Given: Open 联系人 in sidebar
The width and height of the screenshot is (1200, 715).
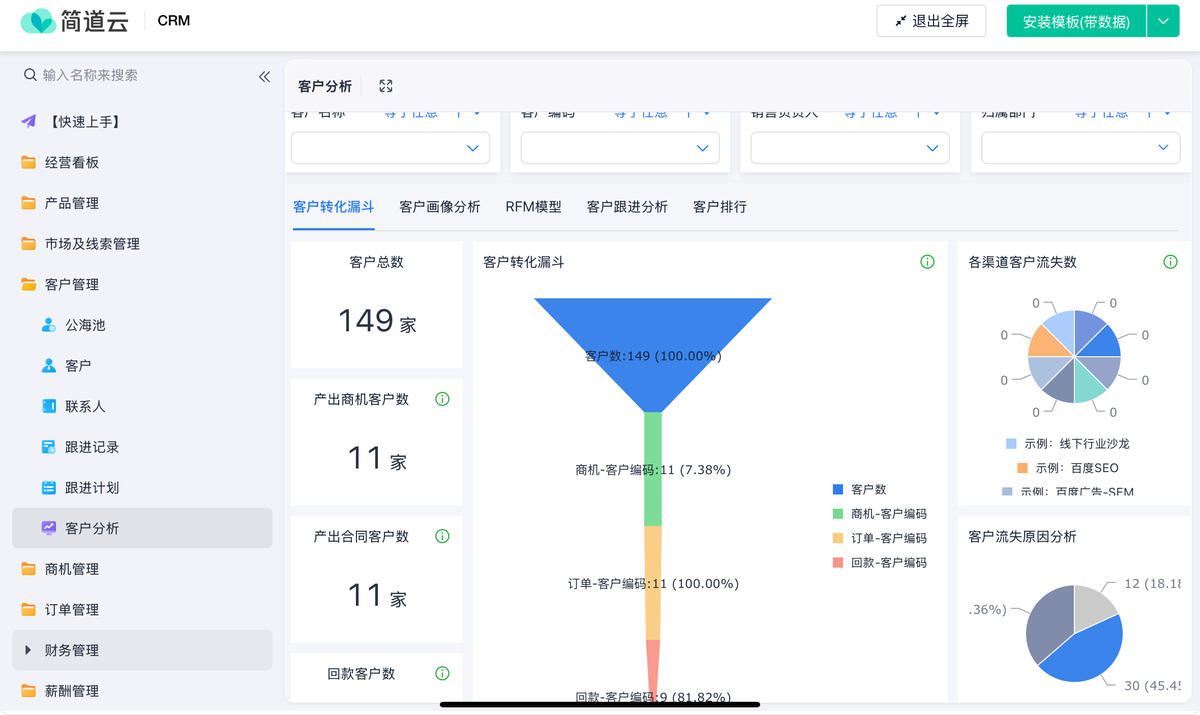Looking at the screenshot, I should tap(142, 406).
